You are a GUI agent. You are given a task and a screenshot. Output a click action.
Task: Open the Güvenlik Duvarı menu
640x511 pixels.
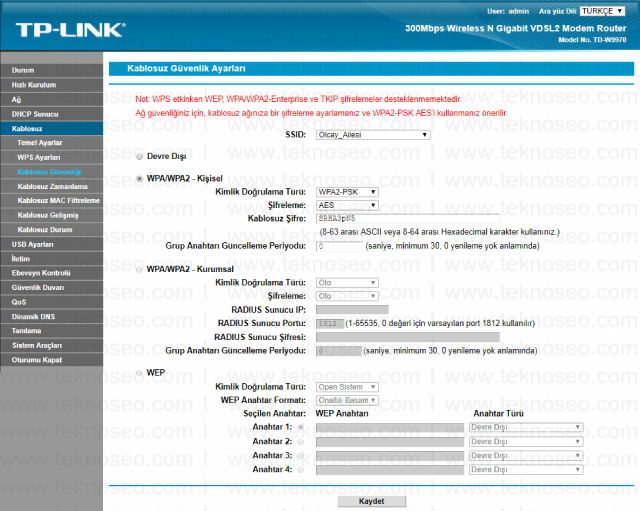pos(51,288)
